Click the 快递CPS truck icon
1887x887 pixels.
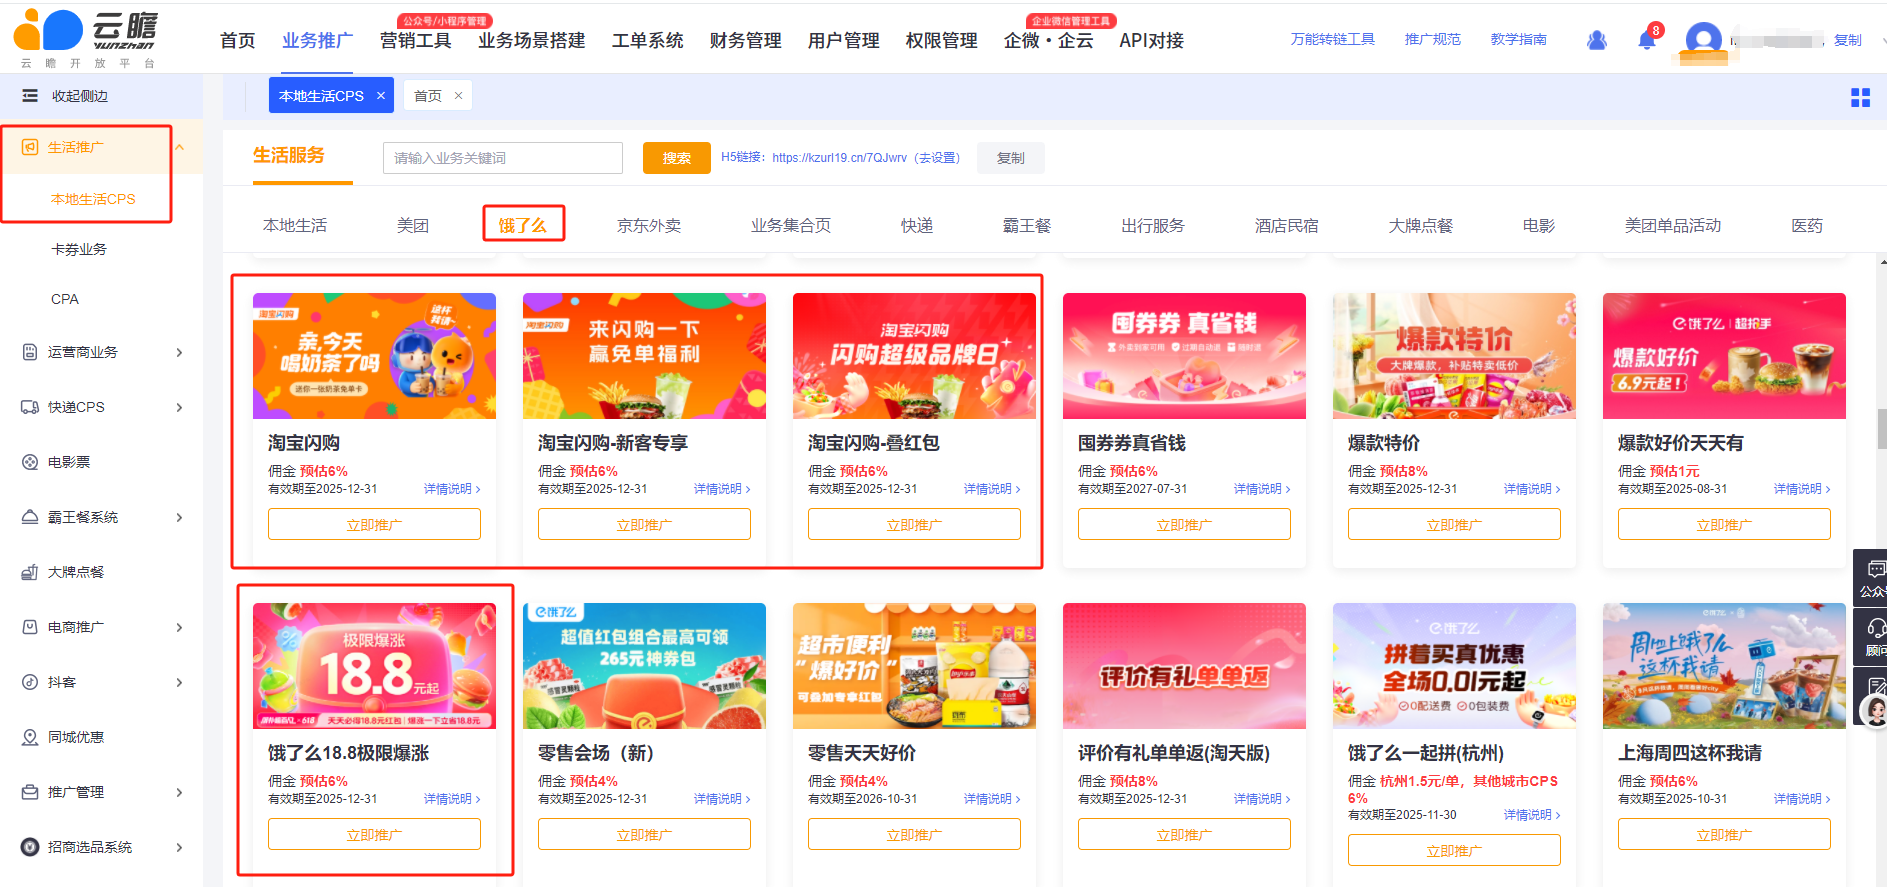click(x=30, y=407)
